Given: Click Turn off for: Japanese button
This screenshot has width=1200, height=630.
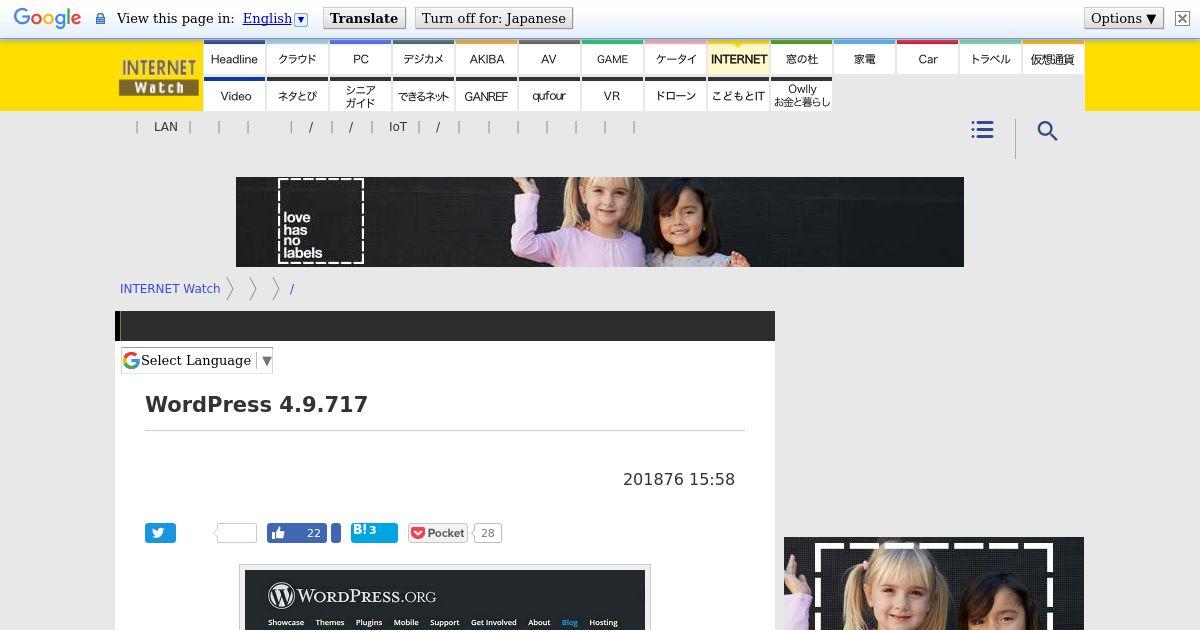Looking at the screenshot, I should point(493,18).
